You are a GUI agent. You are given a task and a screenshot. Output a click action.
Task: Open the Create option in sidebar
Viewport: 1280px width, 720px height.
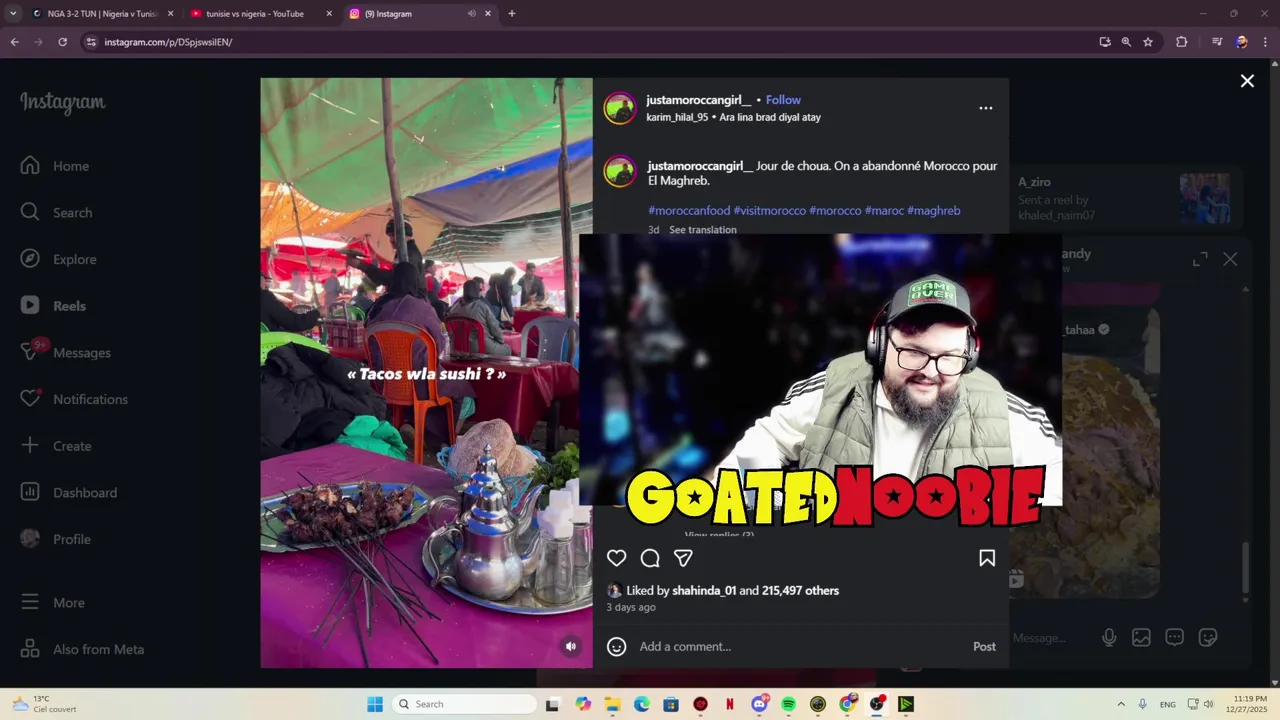click(57, 446)
